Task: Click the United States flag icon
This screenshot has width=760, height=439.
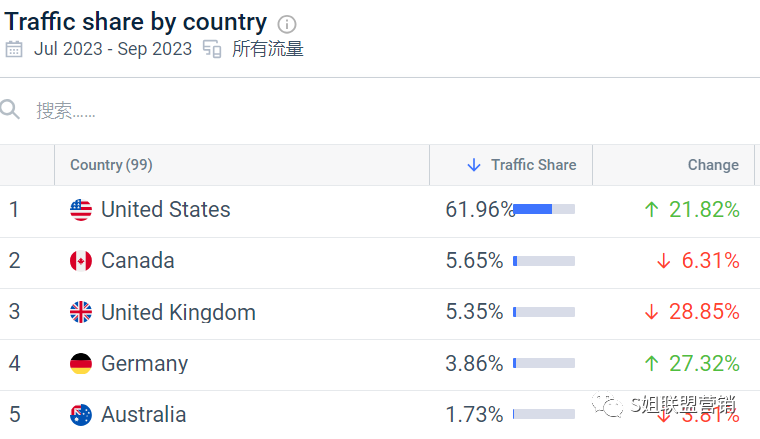Action: [x=81, y=210]
